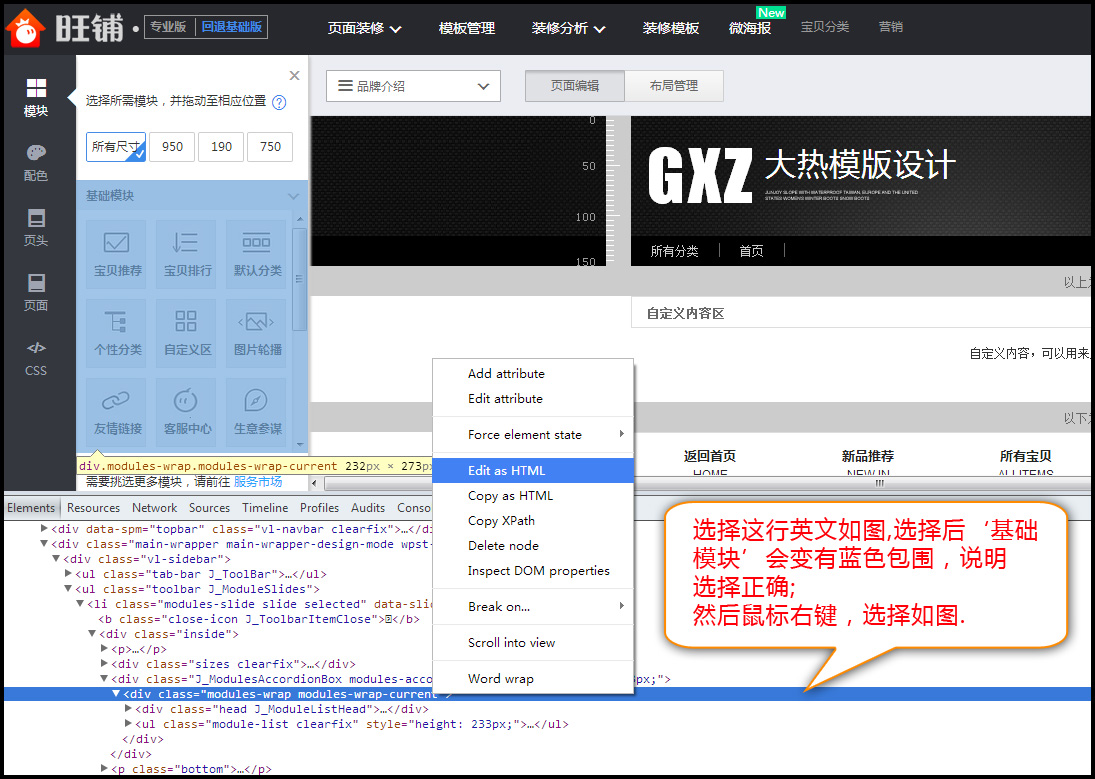
Task: Open 微海报 in top navigation
Action: pos(750,28)
